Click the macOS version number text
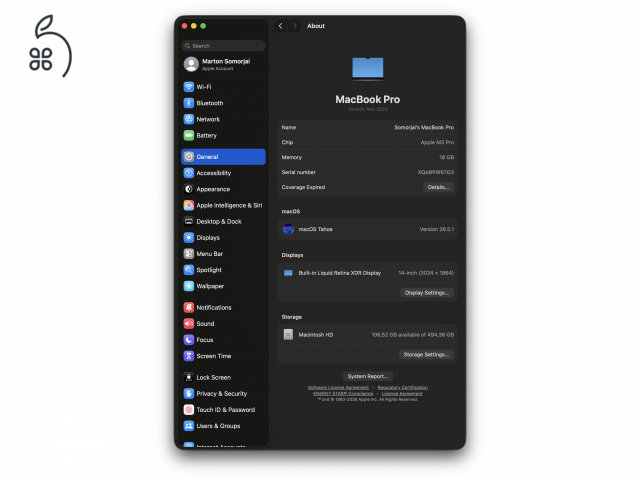Image resolution: width=640 pixels, height=480 pixels. coord(437,229)
